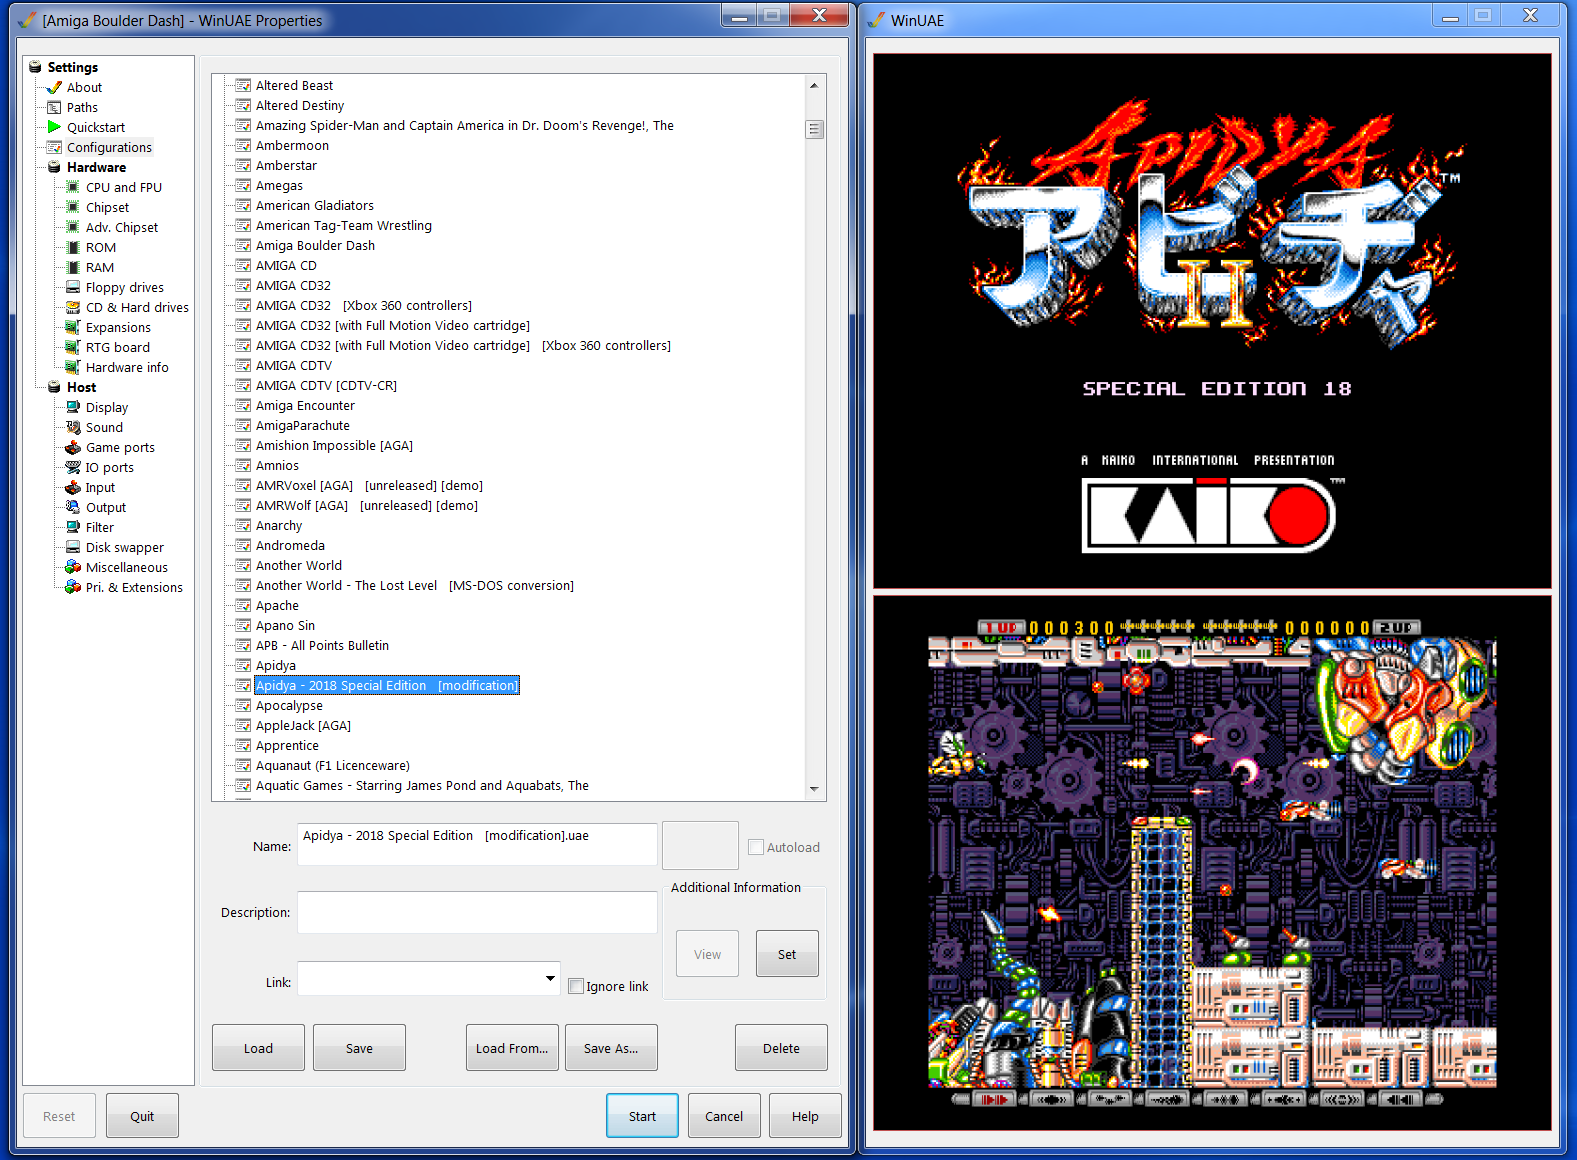Click the ROM chip icon
Image resolution: width=1577 pixels, height=1160 pixels.
[x=73, y=247]
